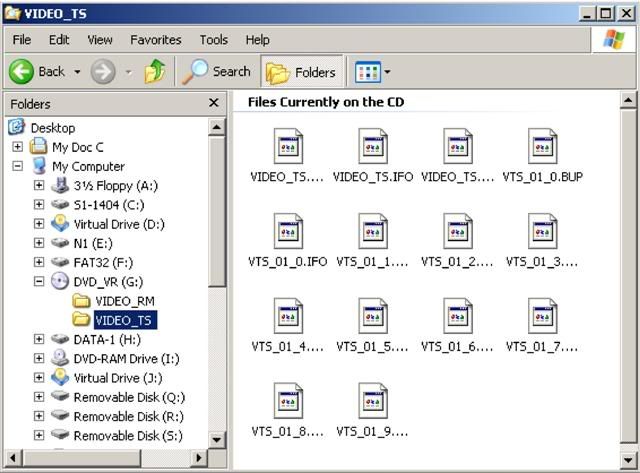Expand the DATA-1 (H:) node
This screenshot has width=640, height=473.
coord(39,339)
